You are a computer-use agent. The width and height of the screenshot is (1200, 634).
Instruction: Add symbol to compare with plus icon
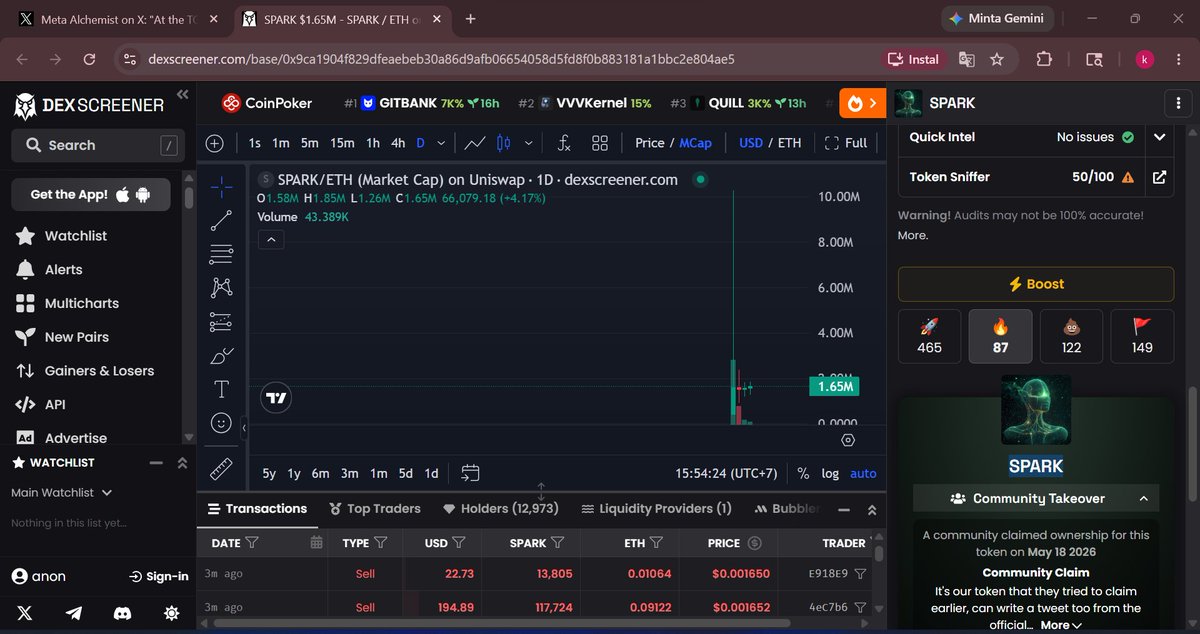click(x=214, y=143)
